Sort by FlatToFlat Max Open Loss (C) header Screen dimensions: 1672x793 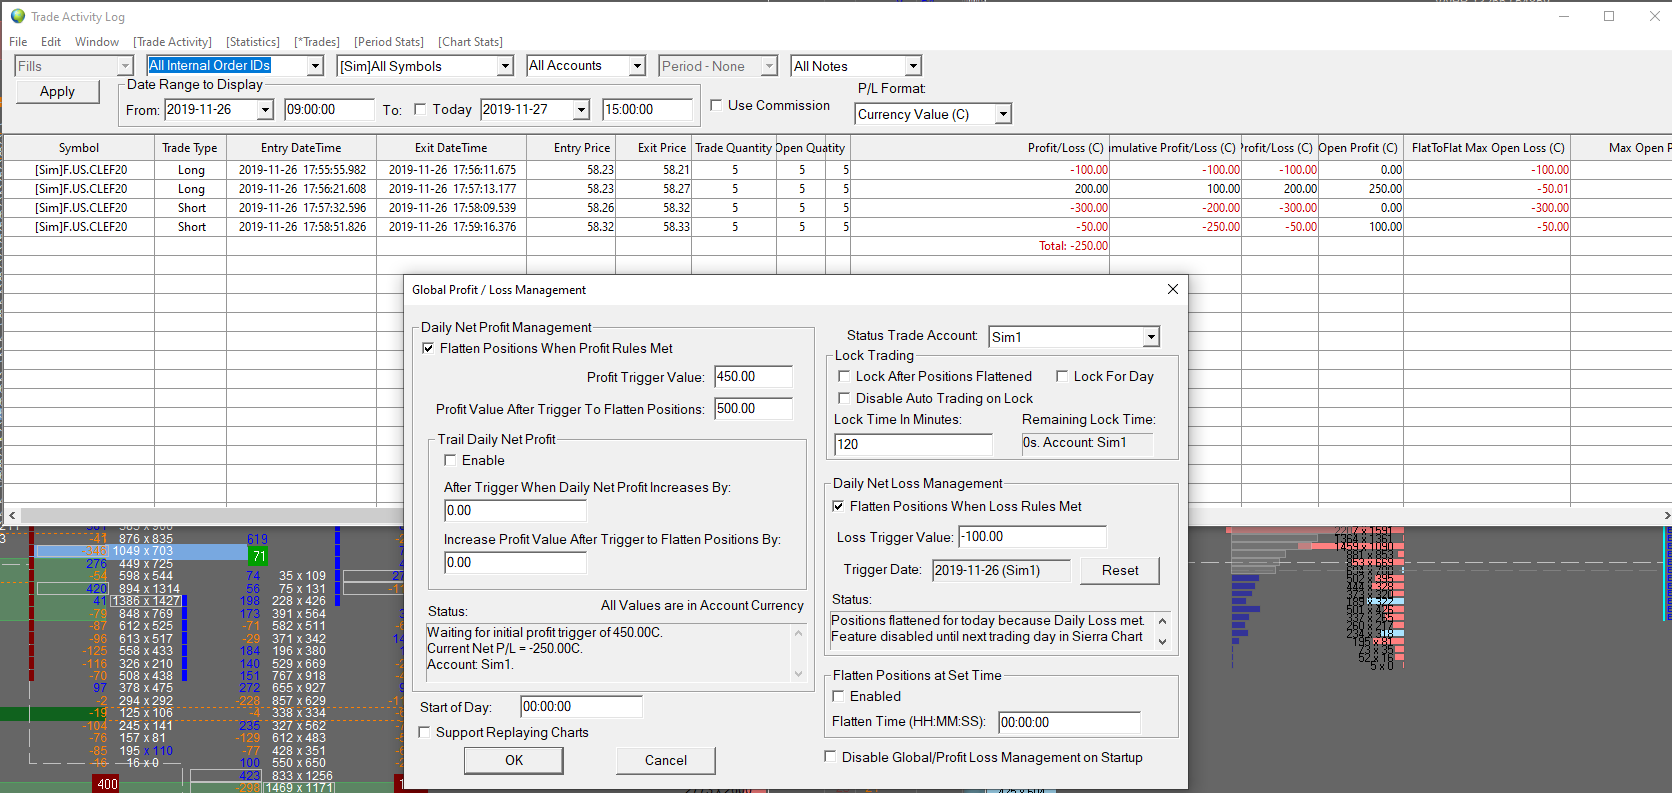coord(1487,148)
